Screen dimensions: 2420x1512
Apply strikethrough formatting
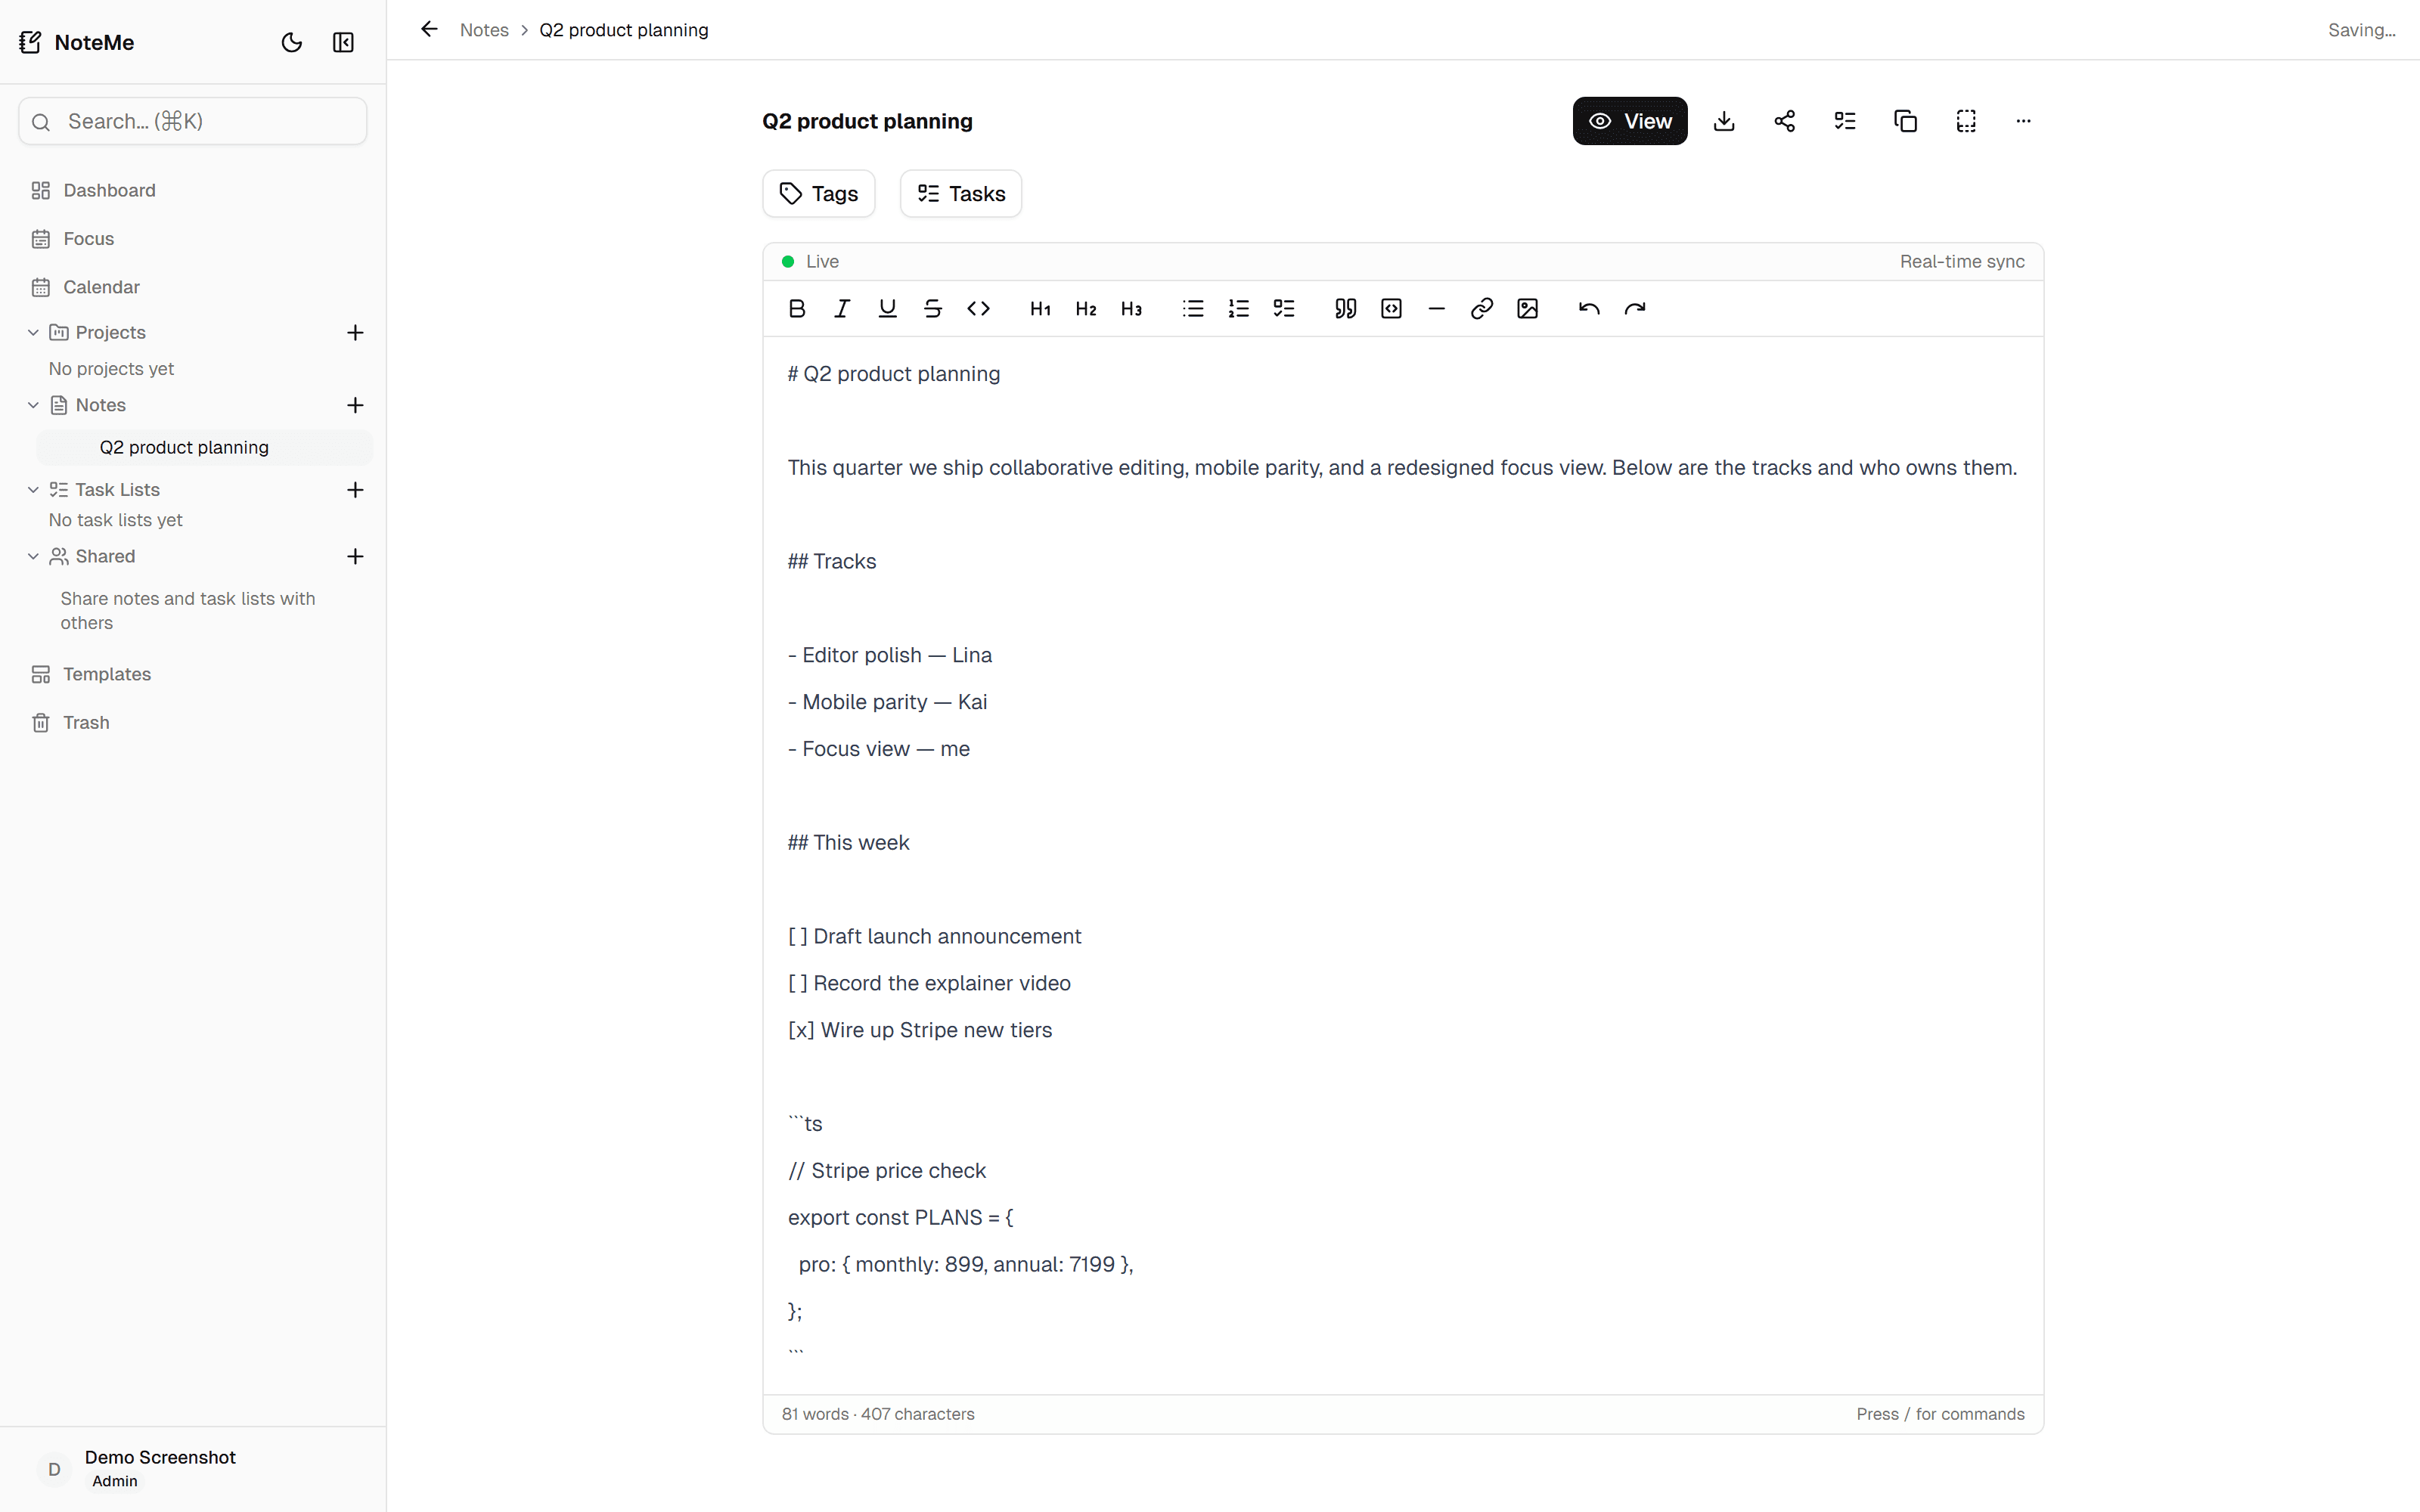point(932,308)
